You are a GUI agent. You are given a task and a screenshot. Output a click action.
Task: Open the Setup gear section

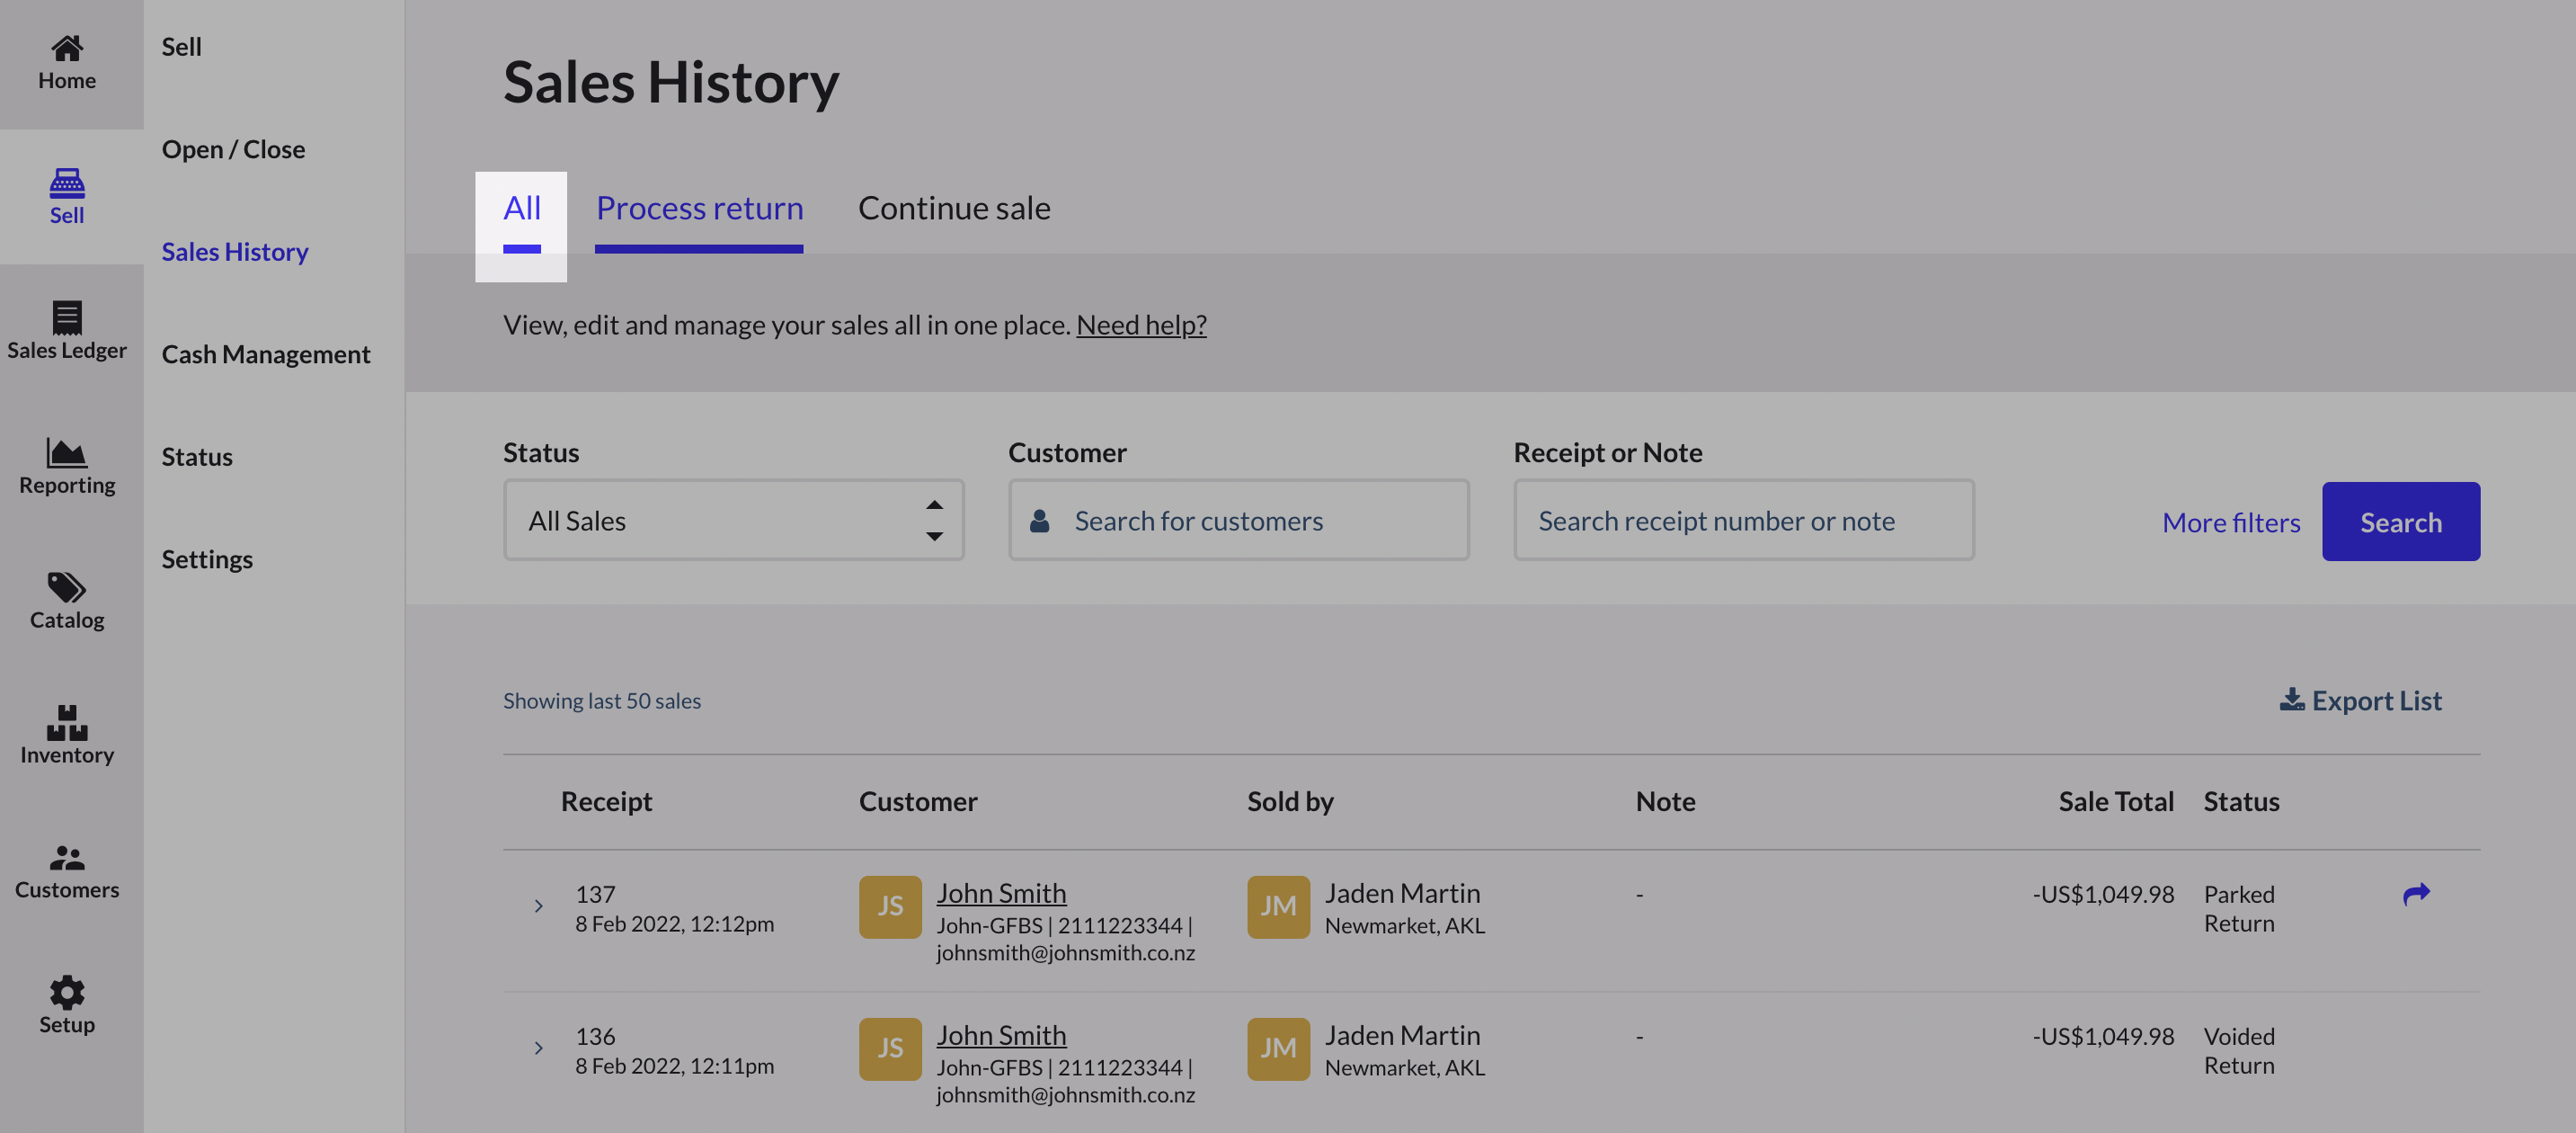pyautogui.click(x=67, y=1005)
